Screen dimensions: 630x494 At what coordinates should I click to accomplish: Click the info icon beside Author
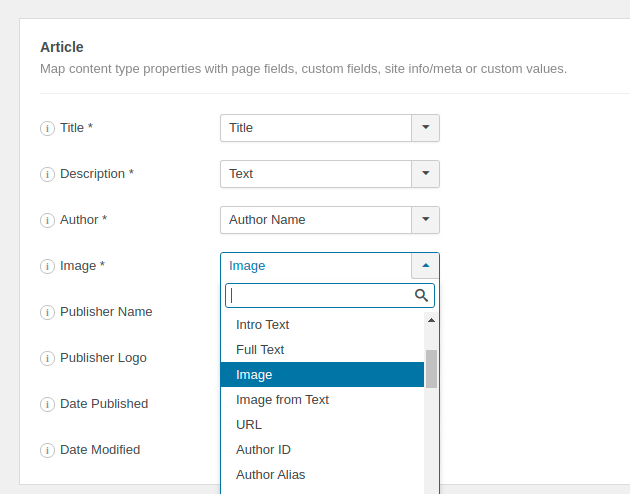point(47,220)
